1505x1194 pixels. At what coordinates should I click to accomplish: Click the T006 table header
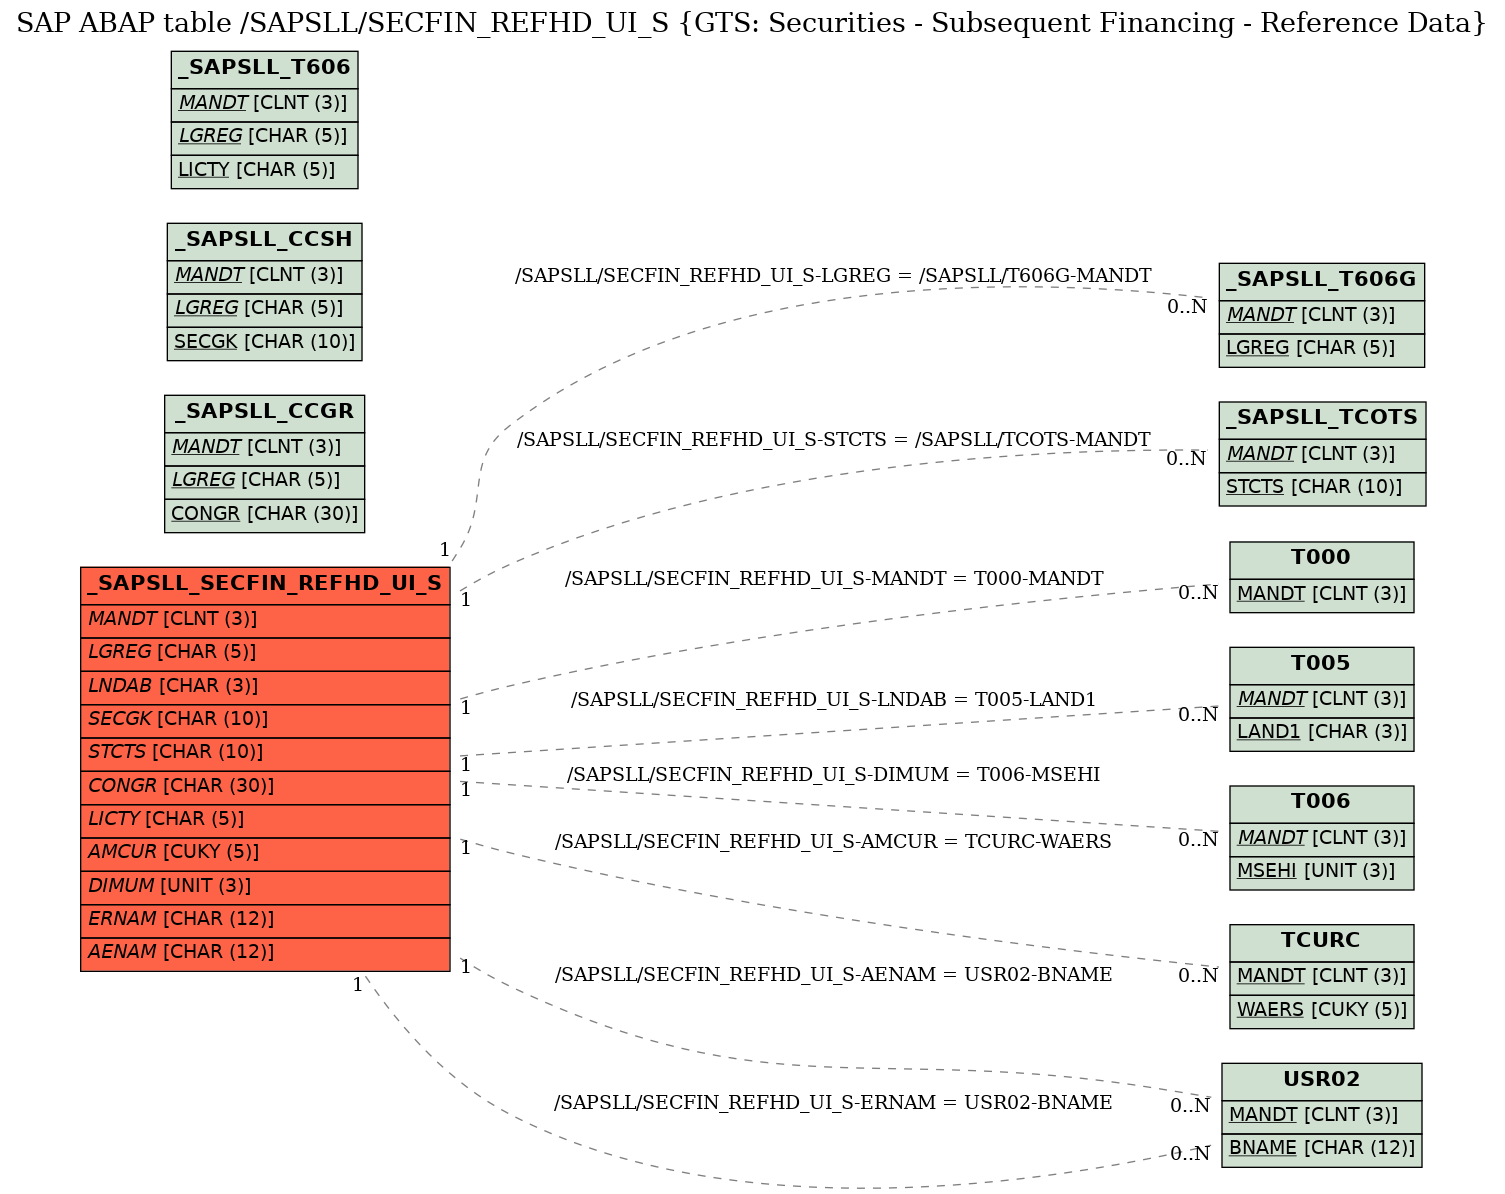(x=1321, y=803)
